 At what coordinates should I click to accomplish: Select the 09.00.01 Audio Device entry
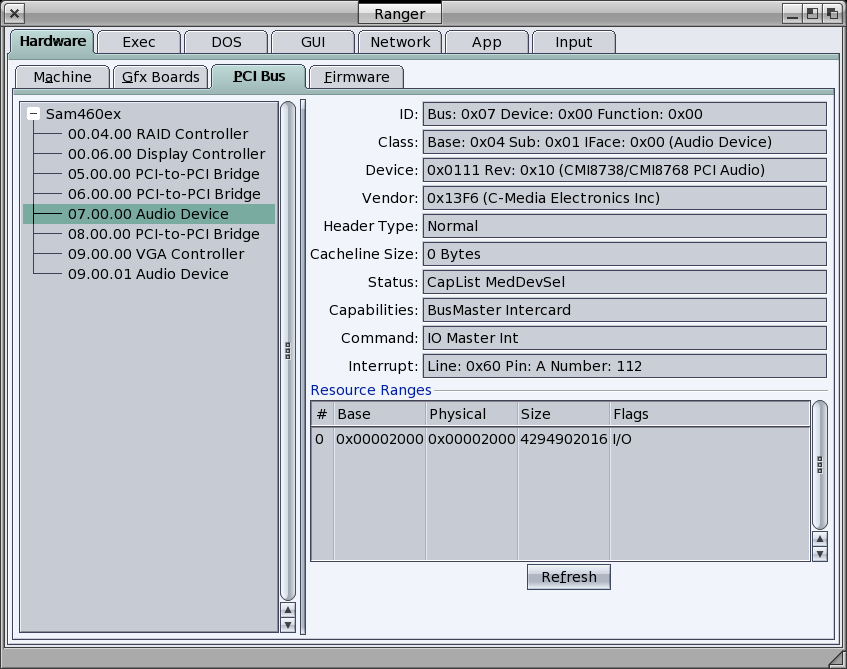[147, 274]
